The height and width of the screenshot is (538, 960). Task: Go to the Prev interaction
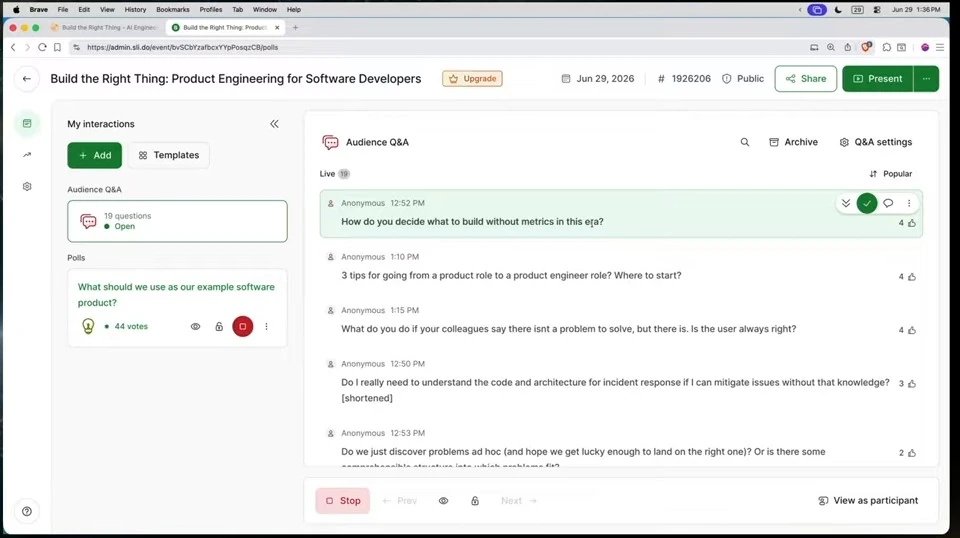tap(400, 501)
